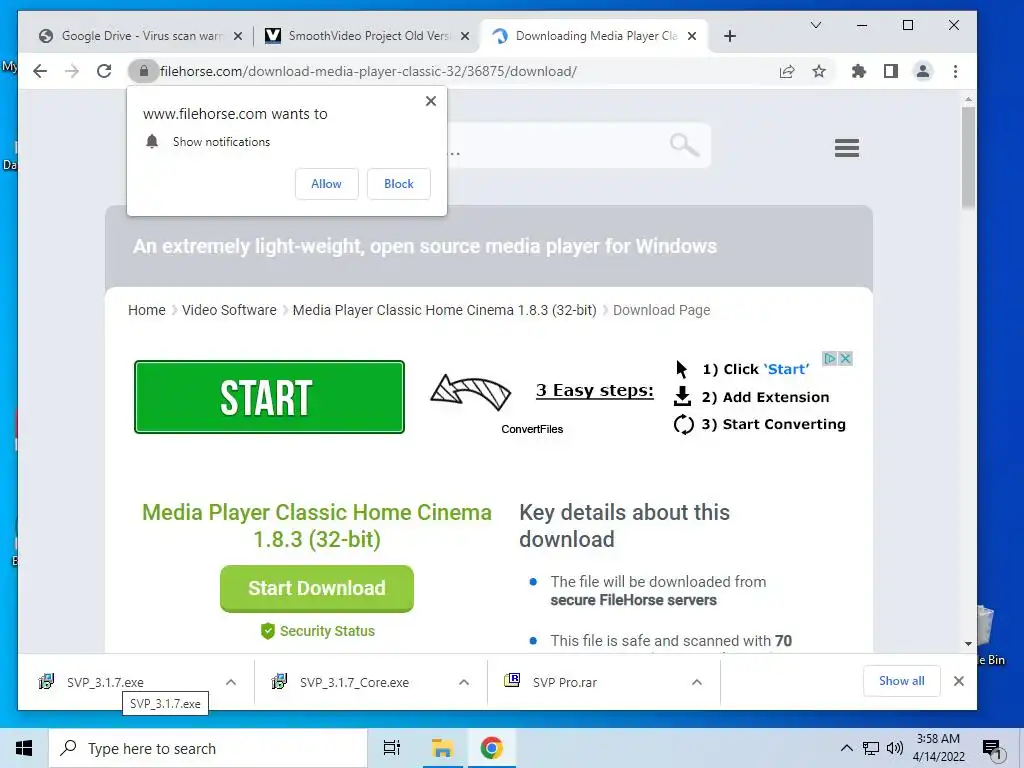Open the SVP_3.1.7_Core.exe download
The width and height of the screenshot is (1024, 768).
pyautogui.click(x=354, y=682)
